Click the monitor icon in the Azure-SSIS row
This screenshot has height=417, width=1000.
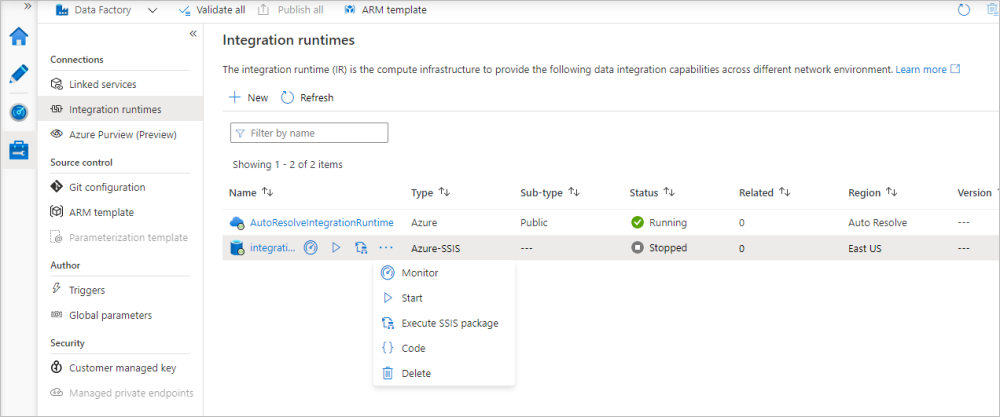pos(311,248)
